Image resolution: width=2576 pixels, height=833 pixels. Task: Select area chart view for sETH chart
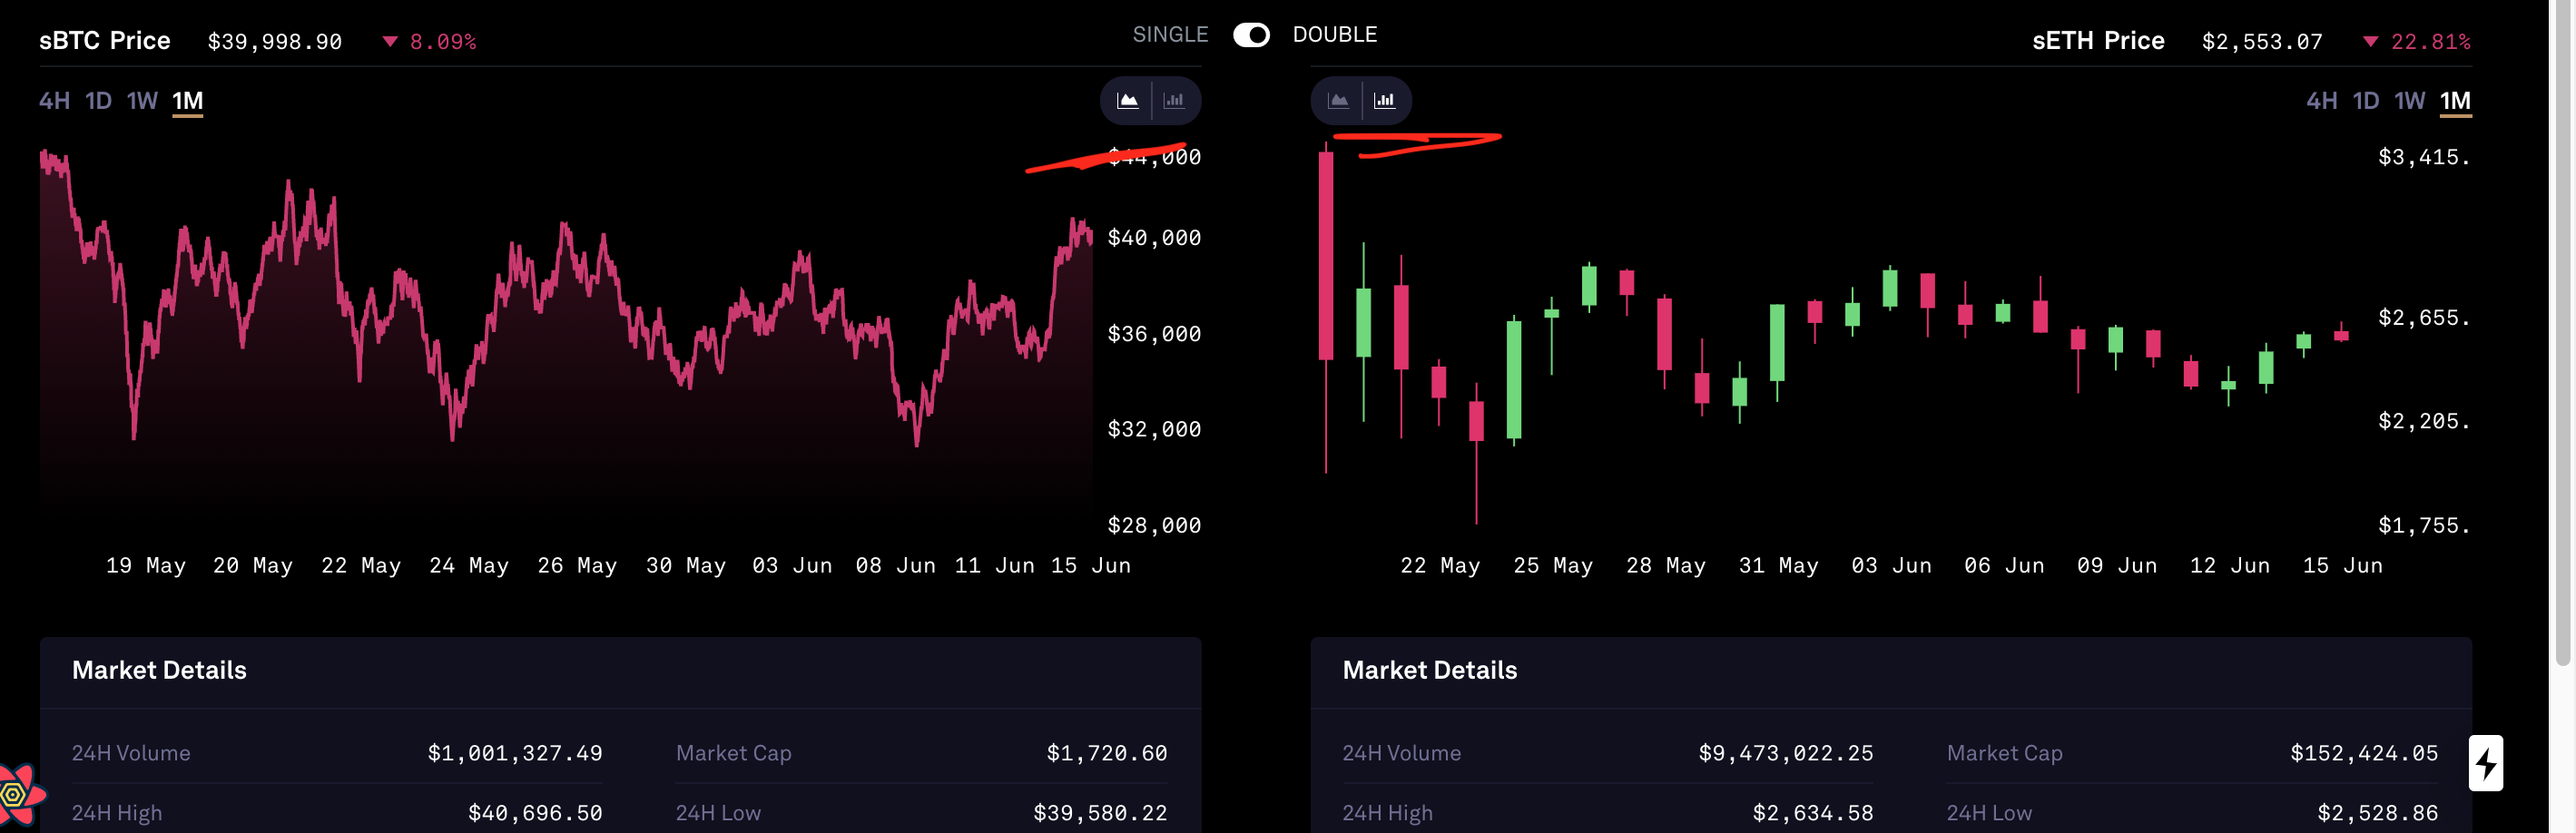(x=1338, y=100)
